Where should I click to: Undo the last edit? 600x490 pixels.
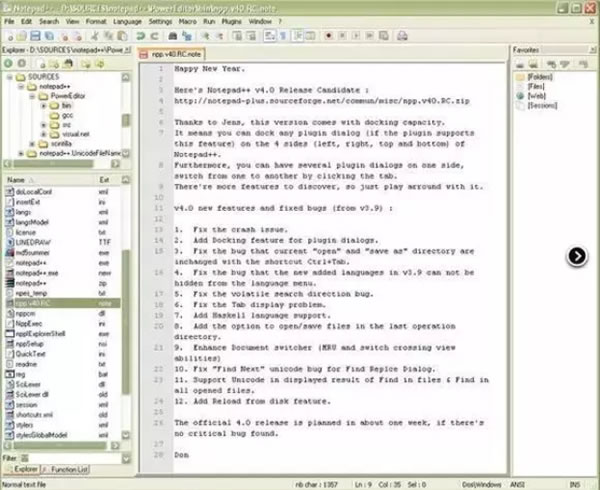click(141, 36)
